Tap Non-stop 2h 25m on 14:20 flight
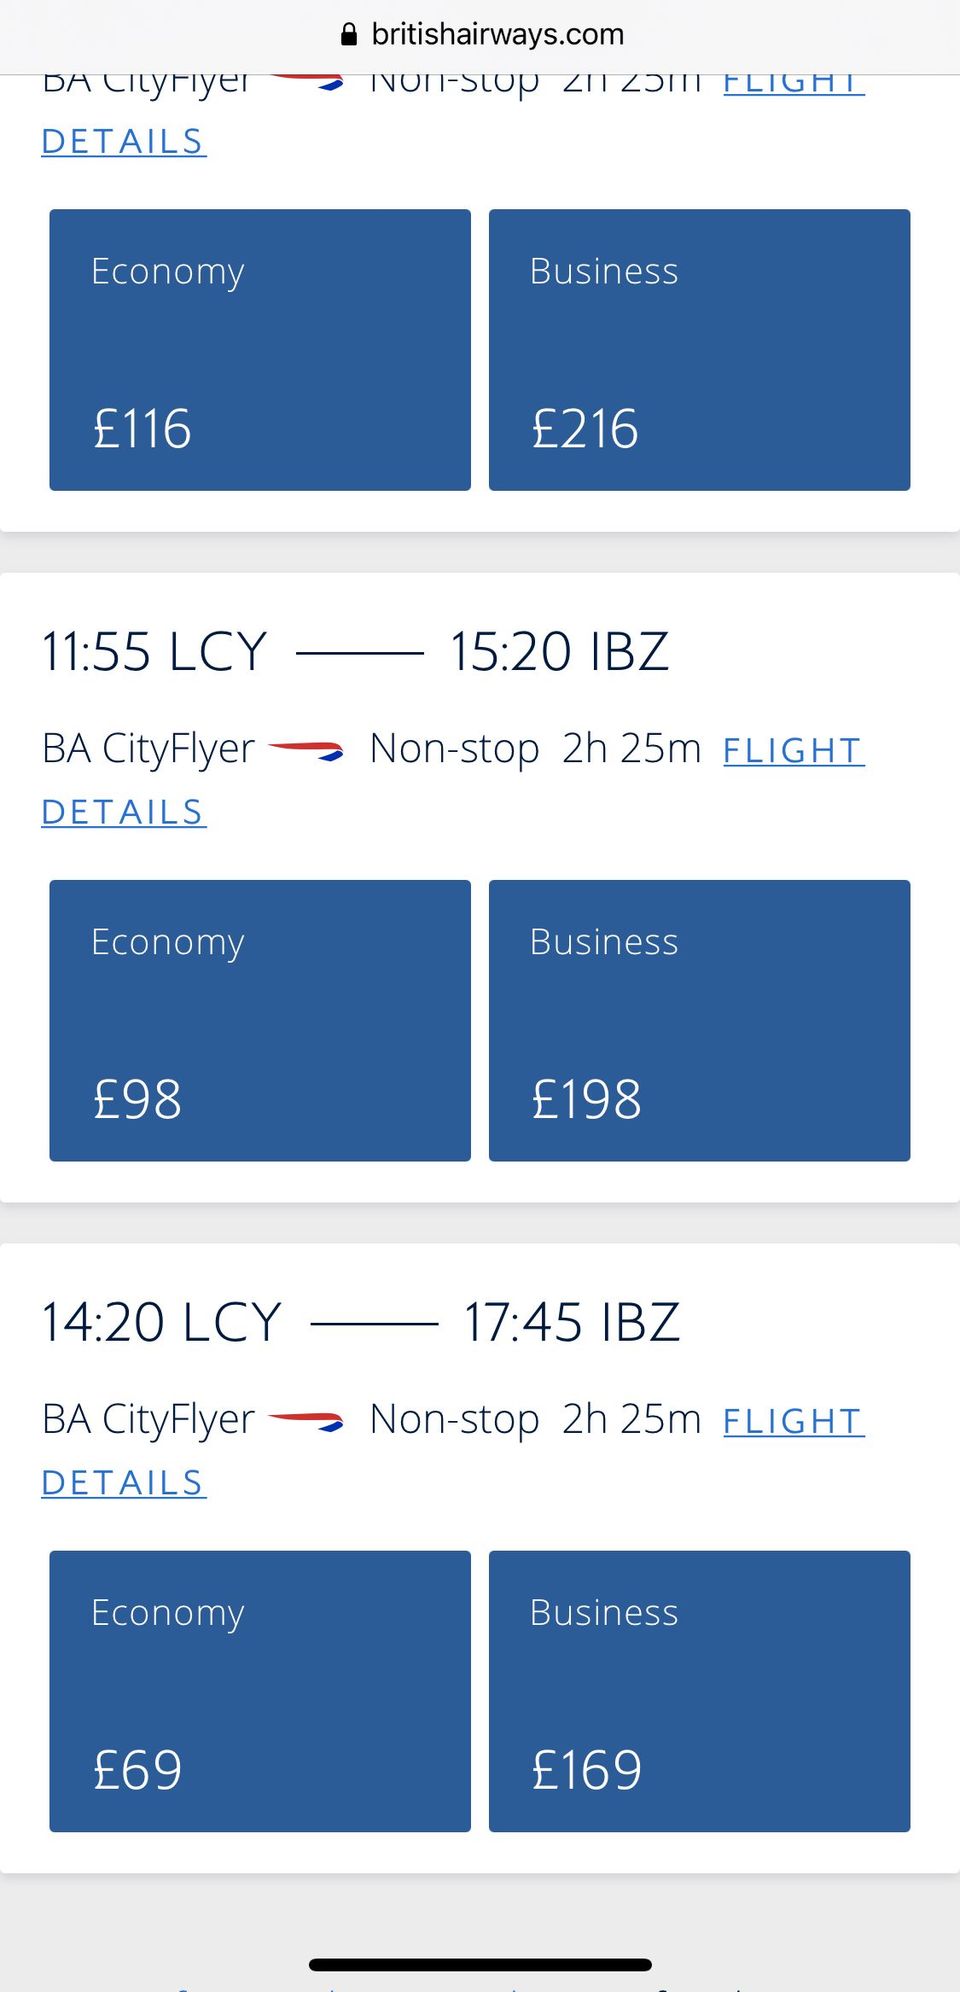 [x=535, y=1420]
